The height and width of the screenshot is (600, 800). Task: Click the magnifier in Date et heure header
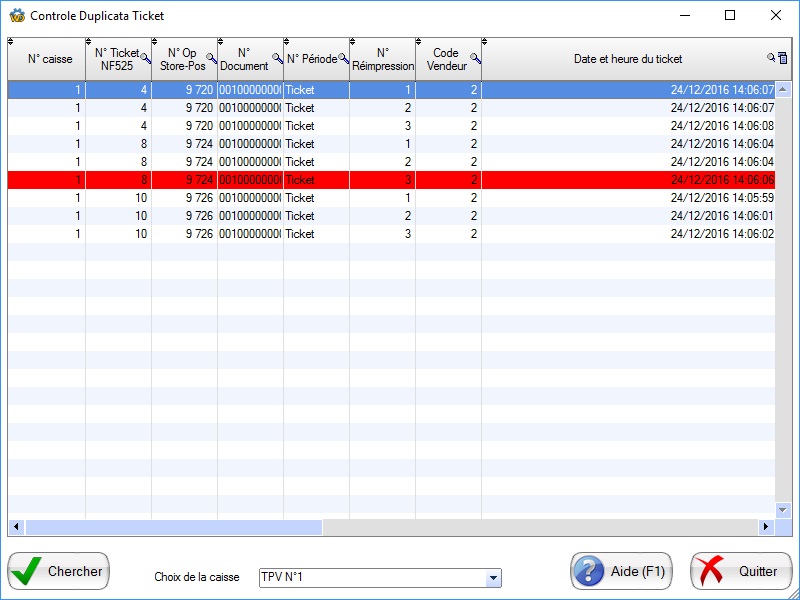[x=770, y=59]
